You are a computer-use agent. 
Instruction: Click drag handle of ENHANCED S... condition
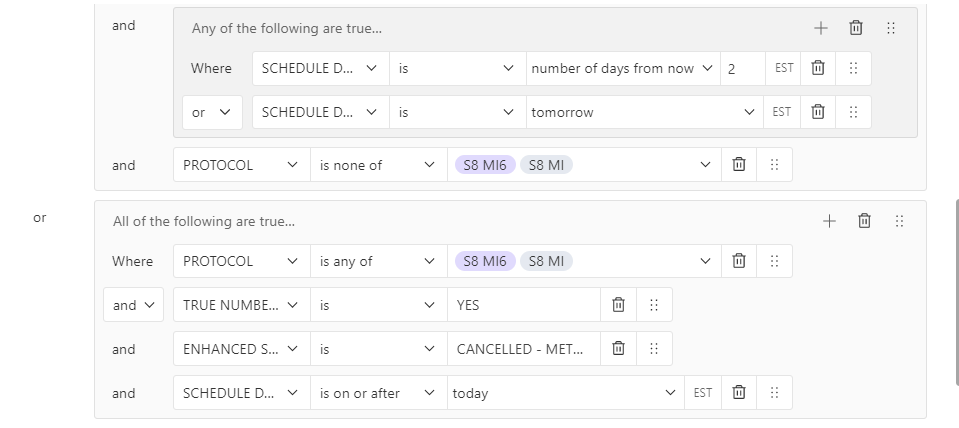click(654, 349)
